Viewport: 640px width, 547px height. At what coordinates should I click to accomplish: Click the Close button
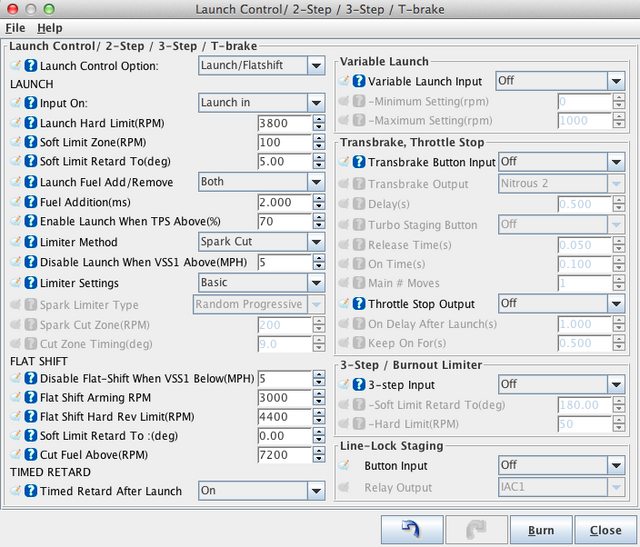pos(605,530)
